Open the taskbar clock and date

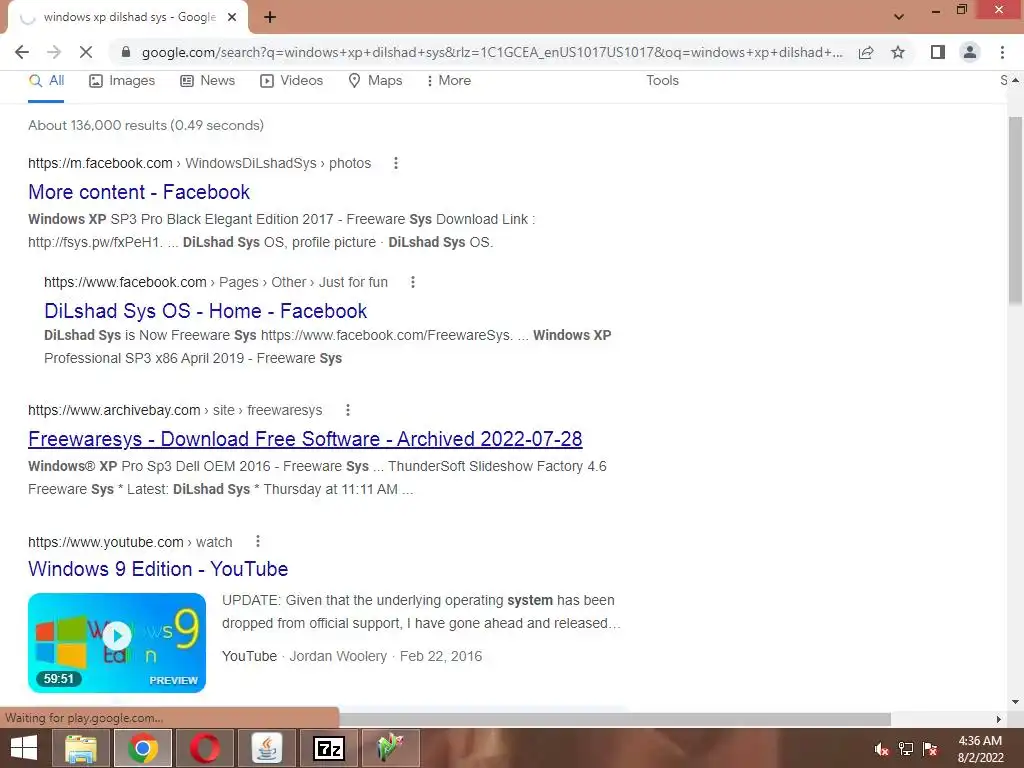coord(980,749)
